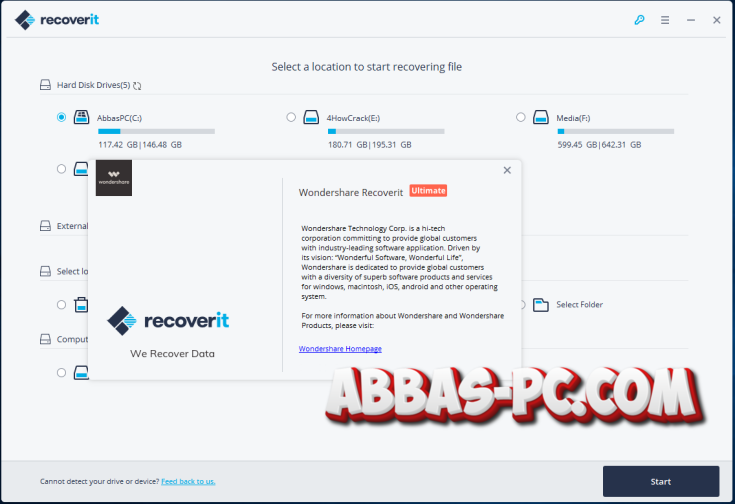Click the 117.42 GB|146.48 GB text

pos(140,145)
